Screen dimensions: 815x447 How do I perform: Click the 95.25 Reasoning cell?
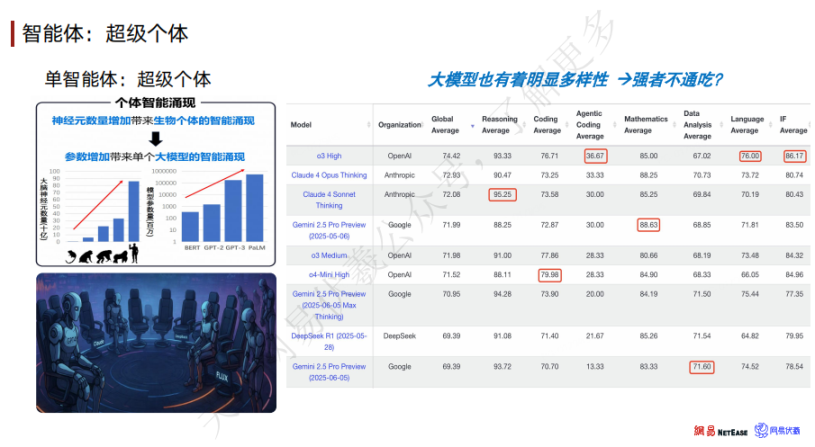click(x=502, y=195)
